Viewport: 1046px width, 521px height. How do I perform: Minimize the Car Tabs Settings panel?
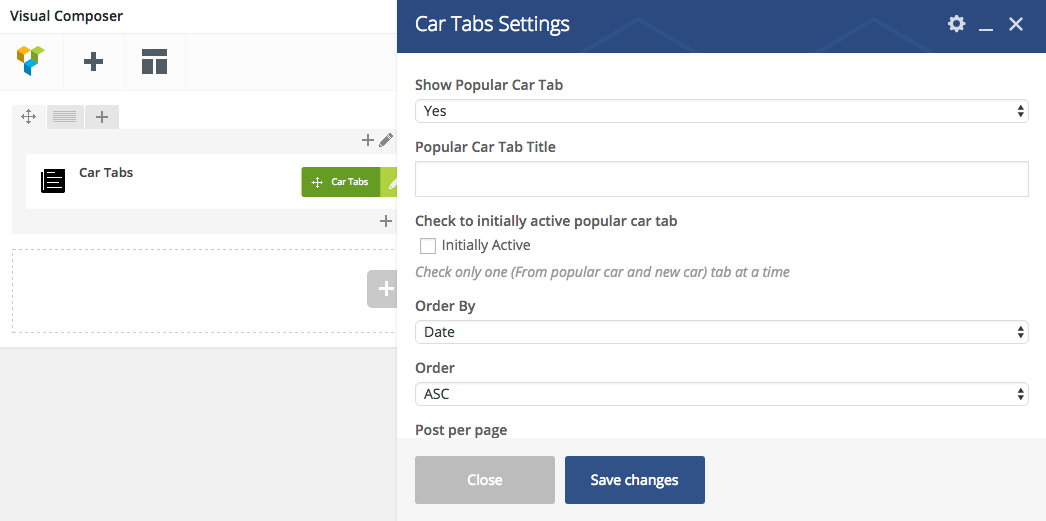[x=986, y=25]
